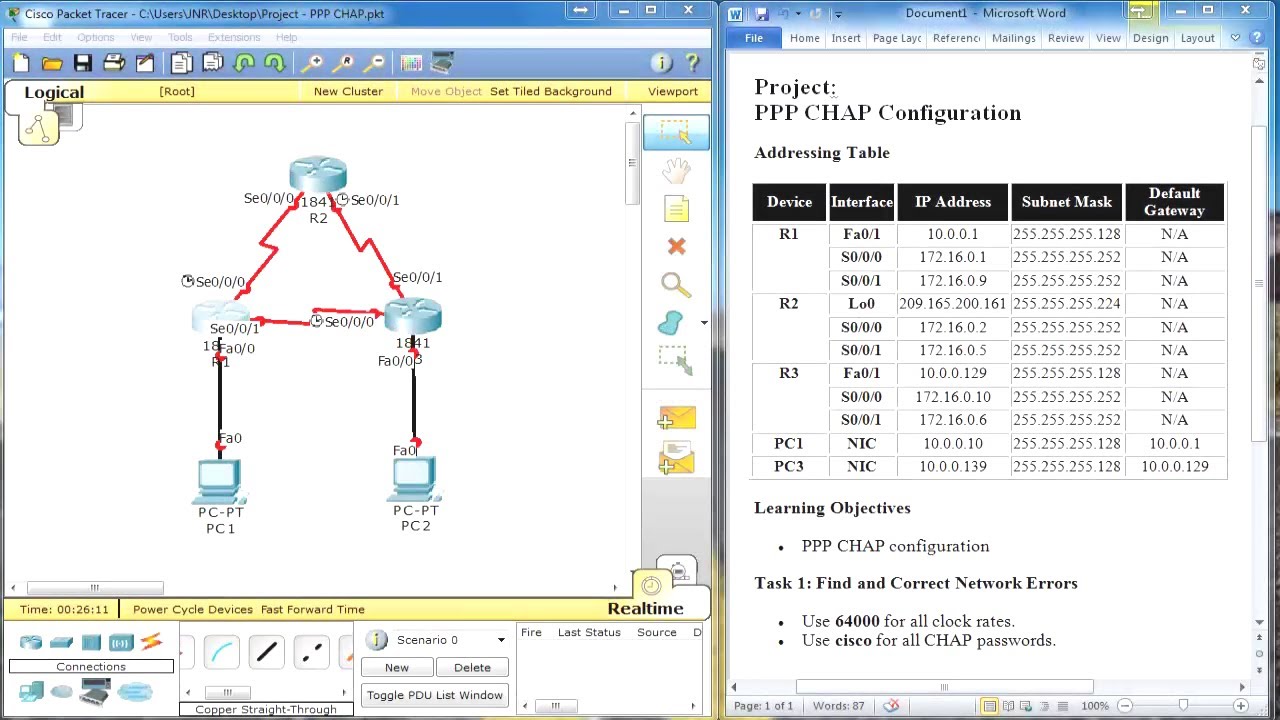Viewport: 1280px width, 720px height.
Task: Open the Word Insert tab
Action: (845, 38)
